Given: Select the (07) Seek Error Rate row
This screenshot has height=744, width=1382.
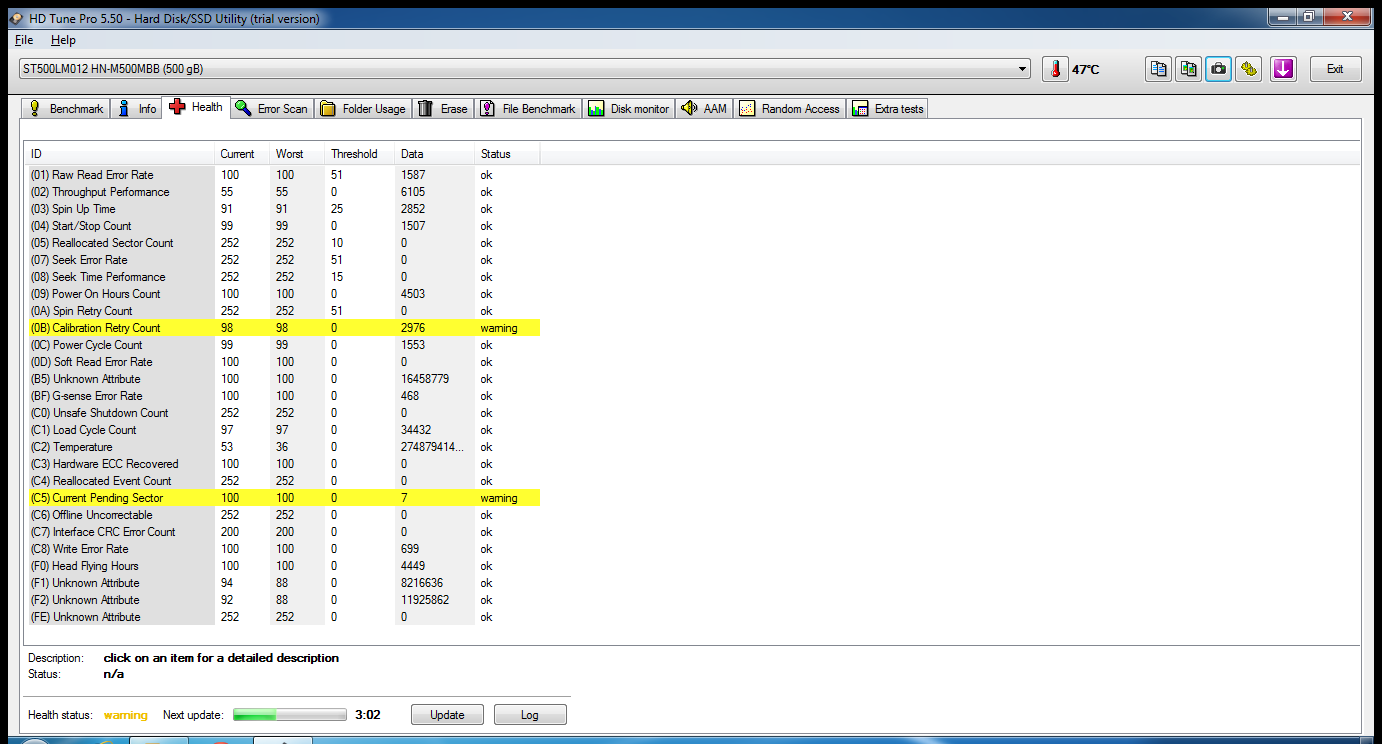Looking at the screenshot, I should (x=283, y=260).
